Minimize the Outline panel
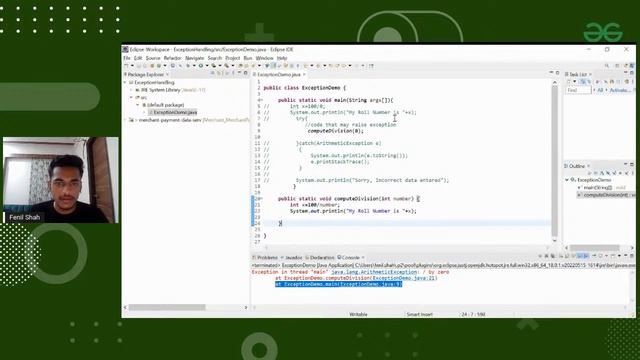 tap(626, 164)
